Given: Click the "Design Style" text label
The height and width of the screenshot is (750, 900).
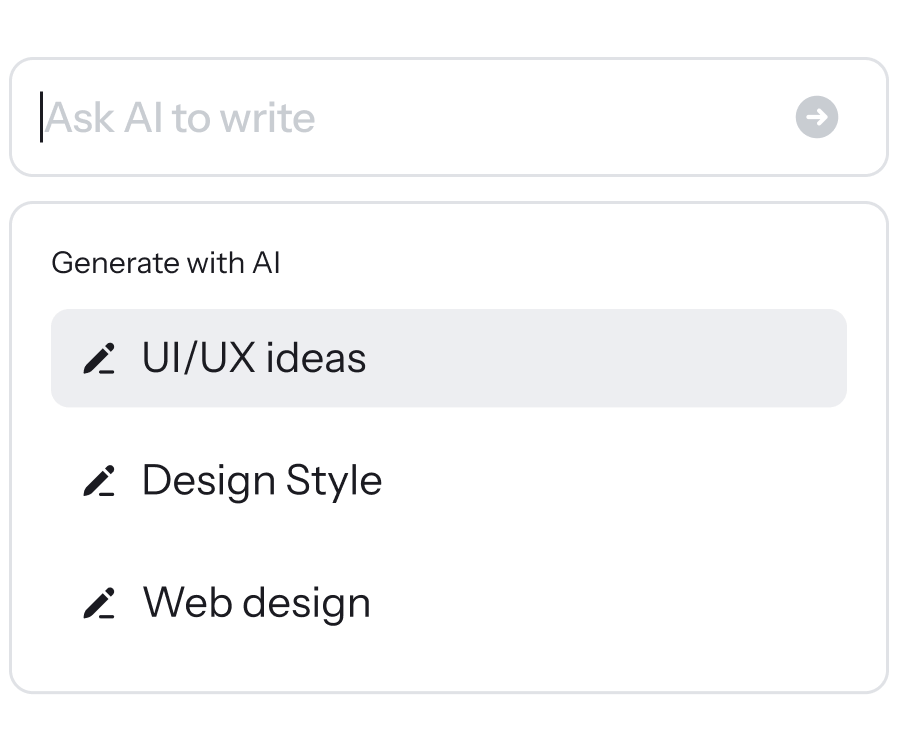Looking at the screenshot, I should tap(262, 481).
